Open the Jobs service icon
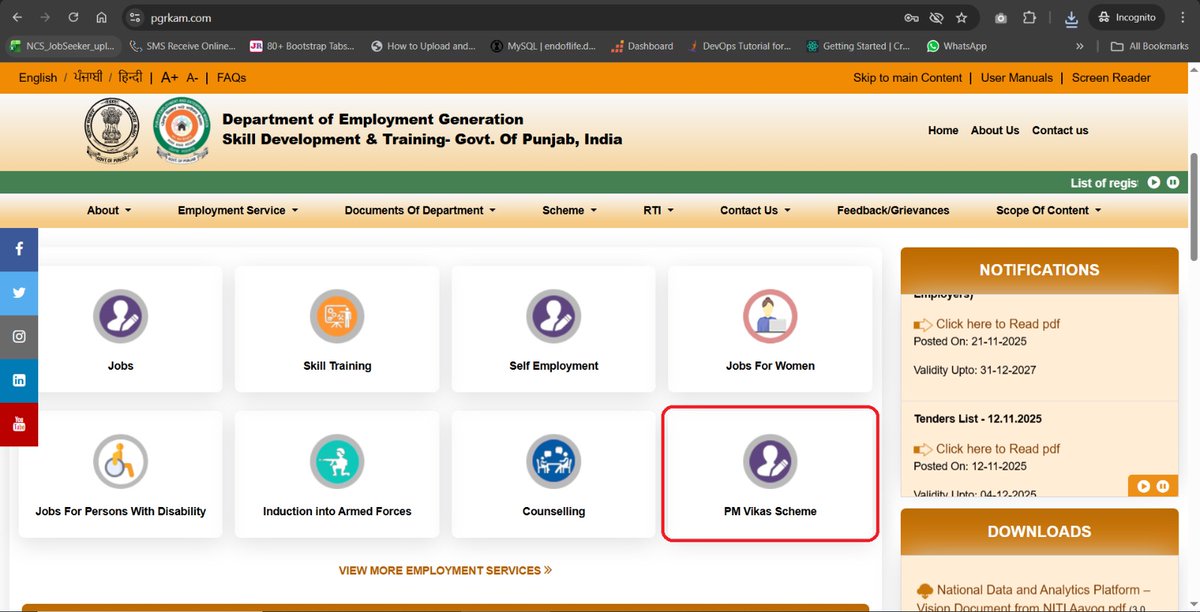The width and height of the screenshot is (1200, 612). coord(120,316)
